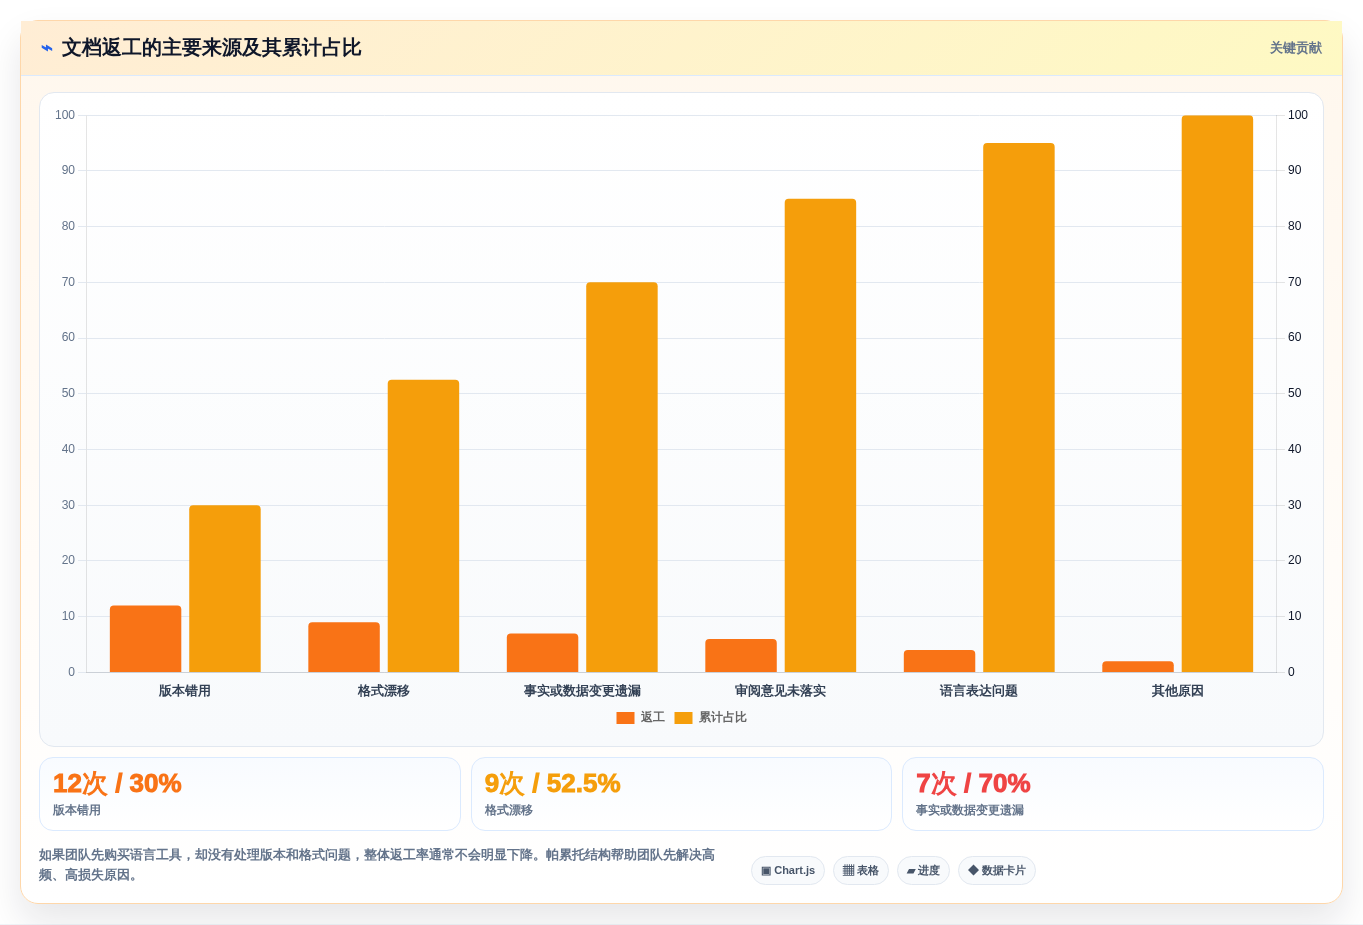
Task: Click the 语言表达问题 累计占比 bar
Action: click(x=1019, y=408)
